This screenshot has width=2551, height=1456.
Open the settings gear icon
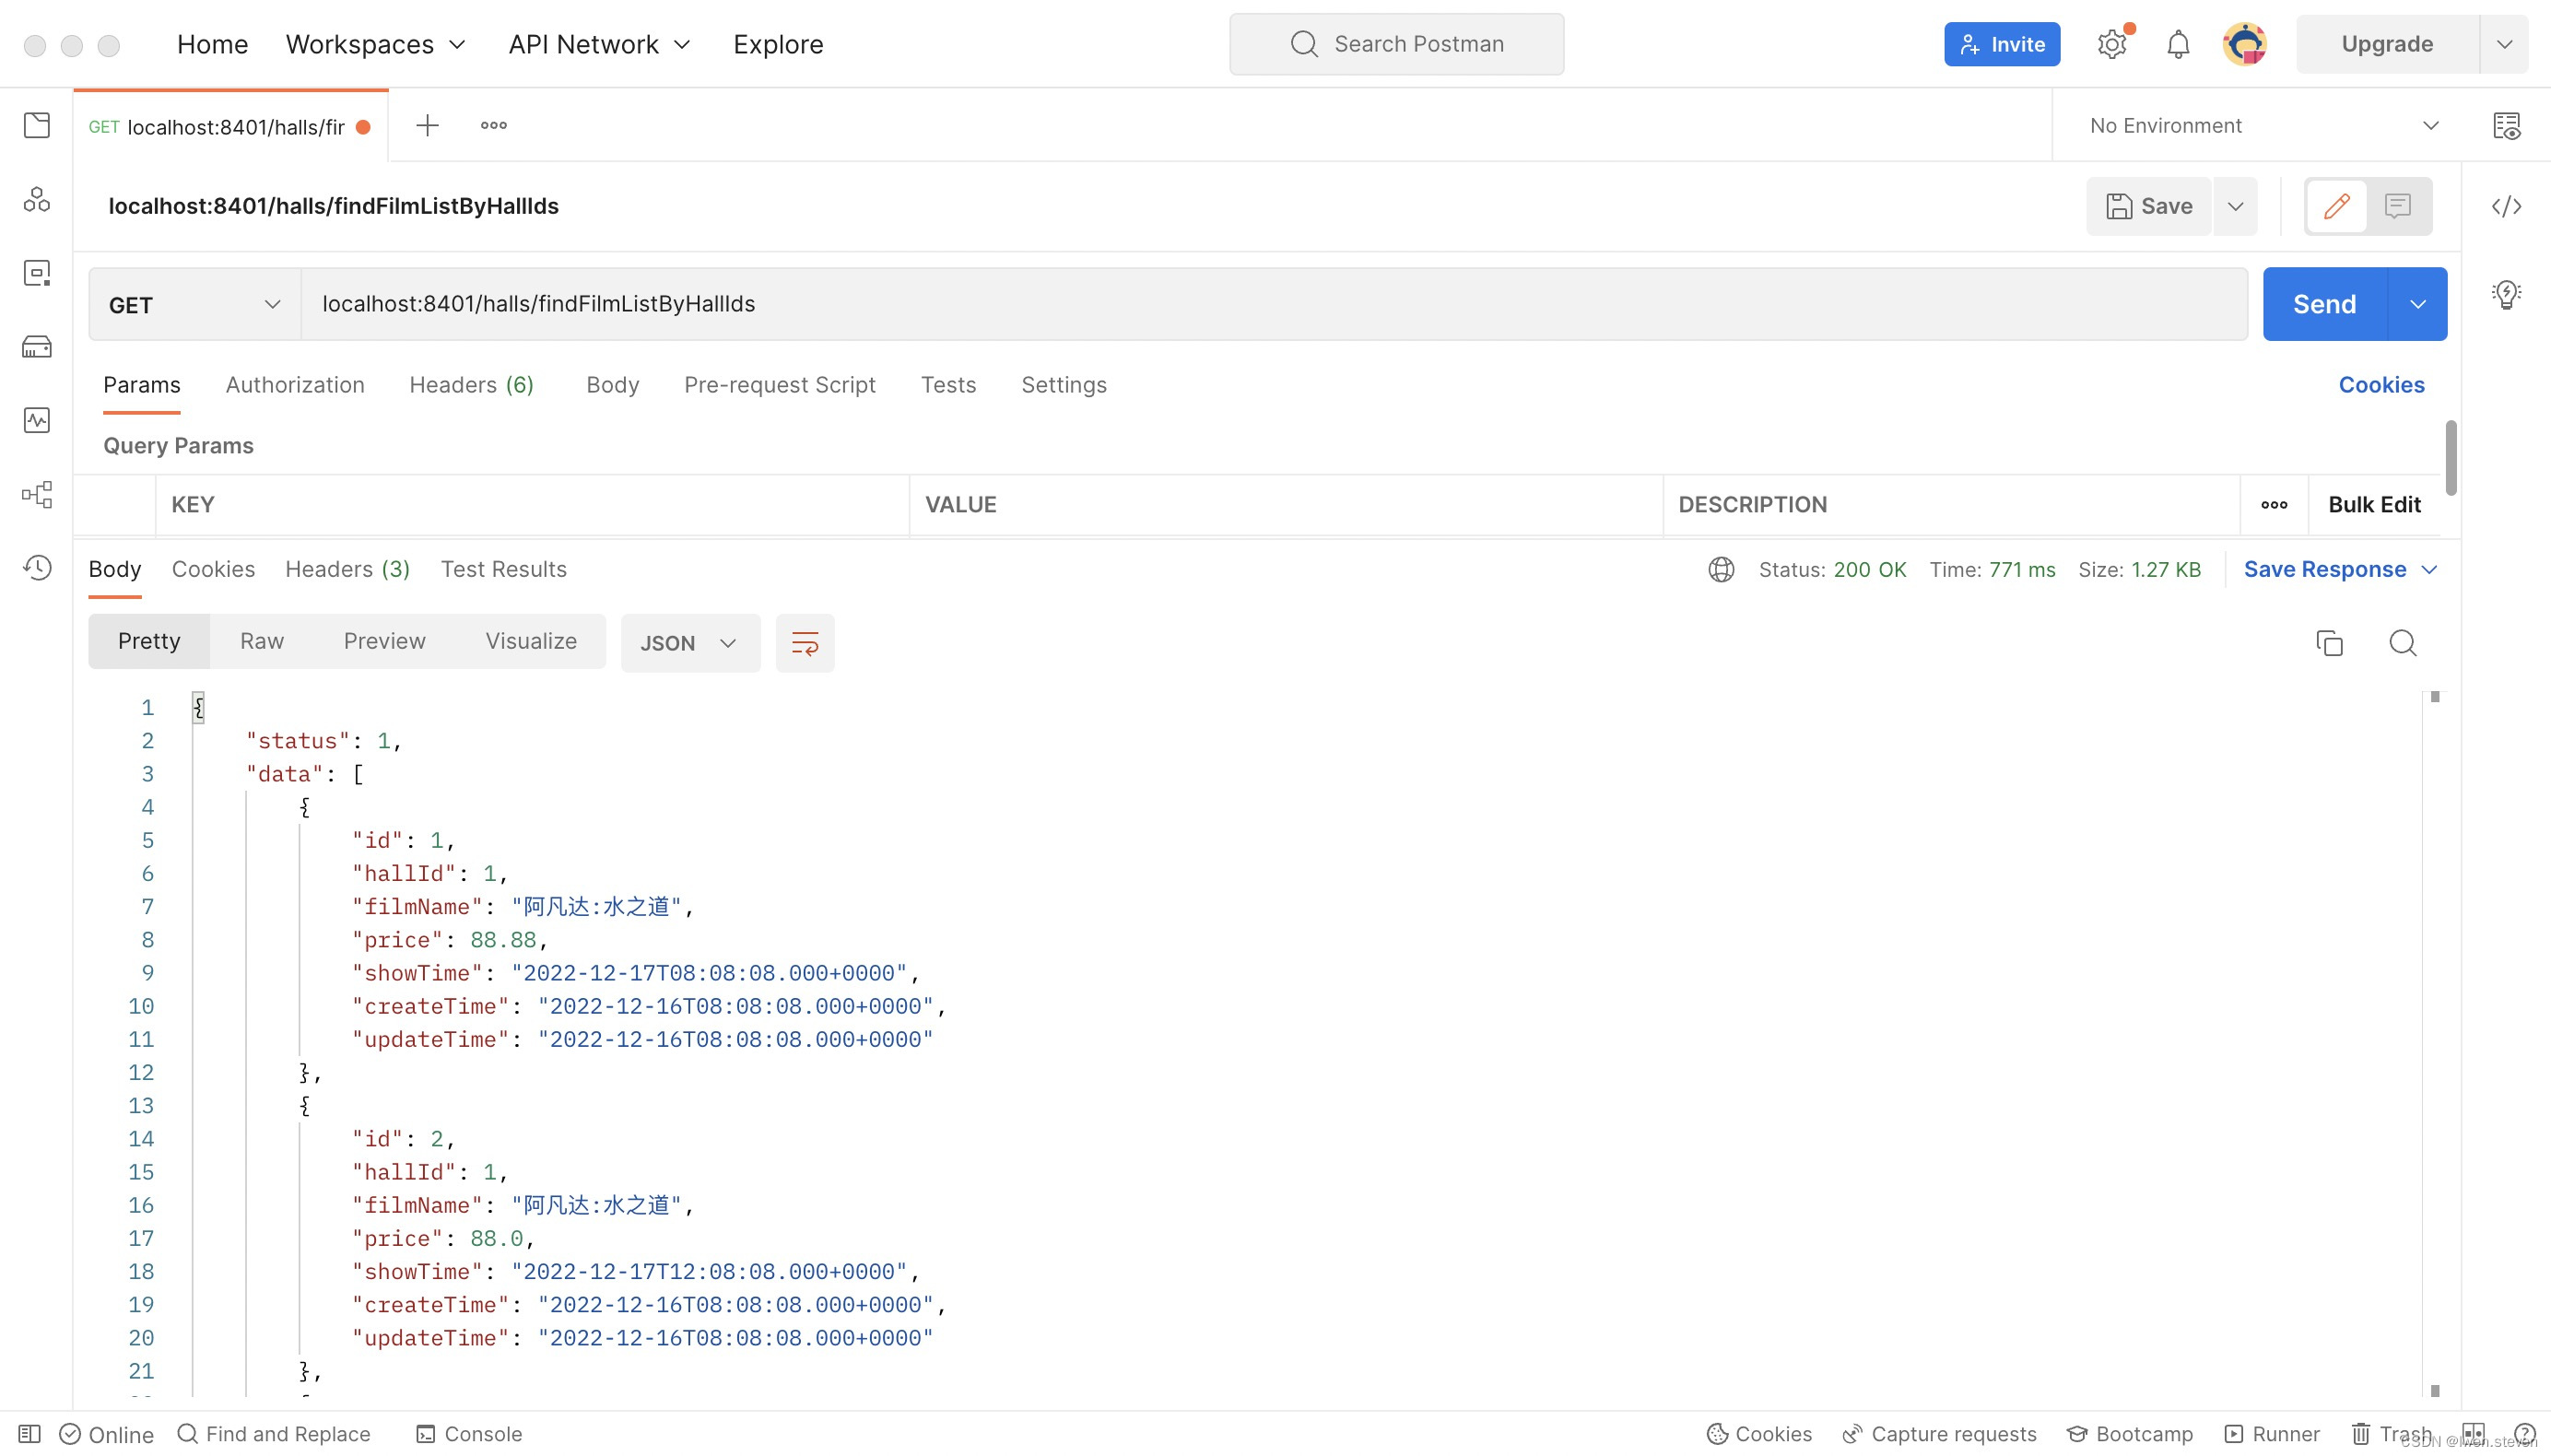[2112, 44]
